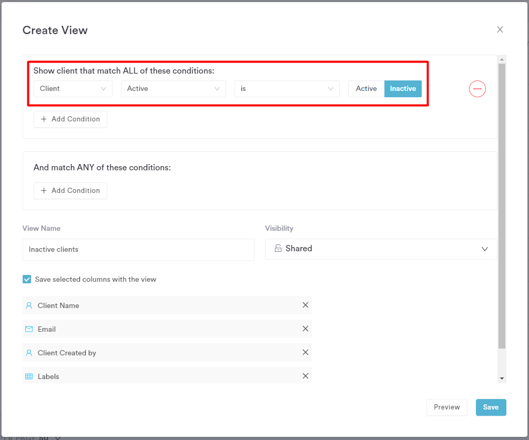
Task: Add Condition under ANY conditions
Action: [x=71, y=191]
